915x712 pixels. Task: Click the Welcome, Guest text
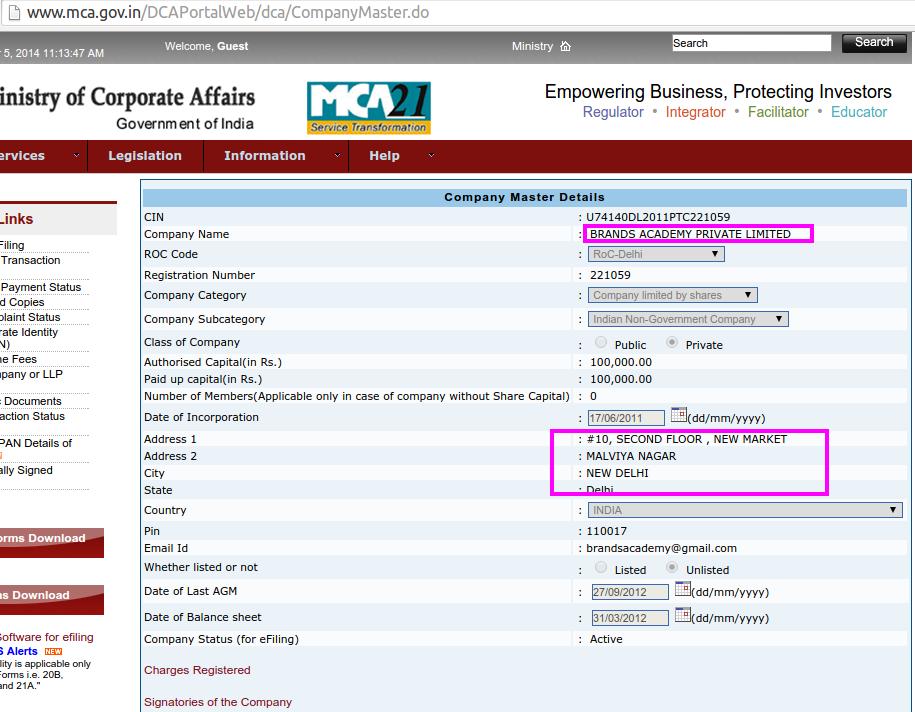coord(206,46)
